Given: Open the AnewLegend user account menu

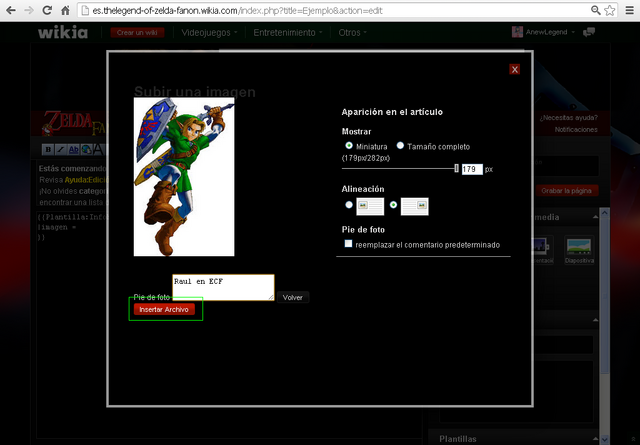Looking at the screenshot, I should [x=550, y=32].
